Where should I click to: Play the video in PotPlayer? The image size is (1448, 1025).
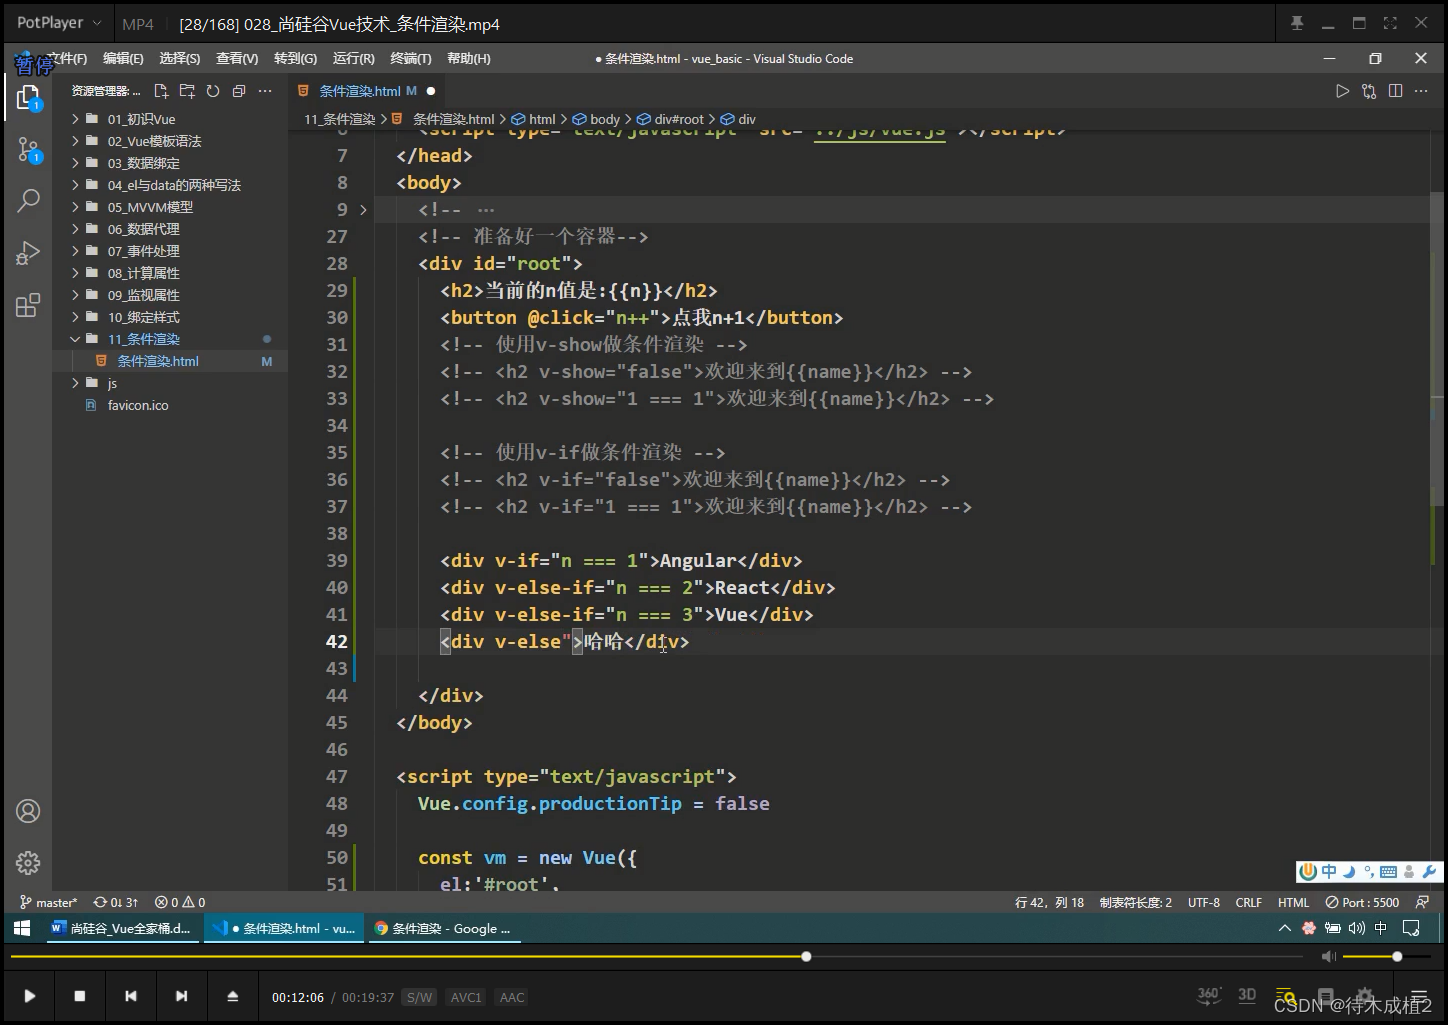click(30, 996)
